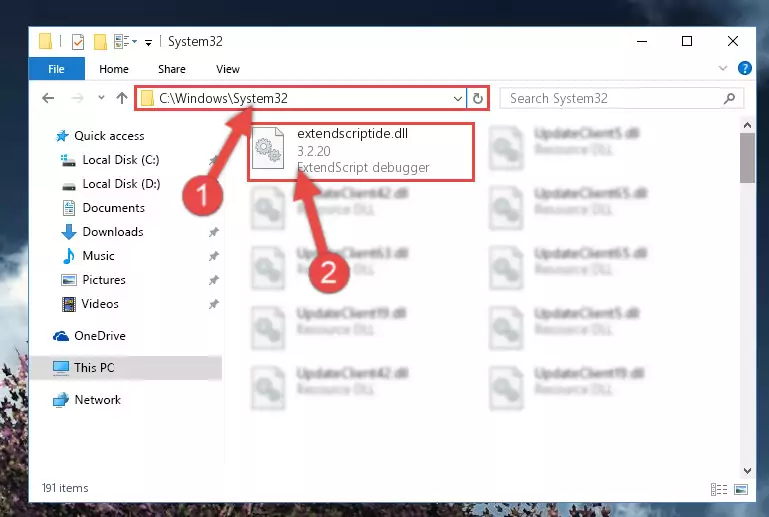This screenshot has height=517, width=769.
Task: Click the Forward navigation arrow
Action: (x=77, y=98)
